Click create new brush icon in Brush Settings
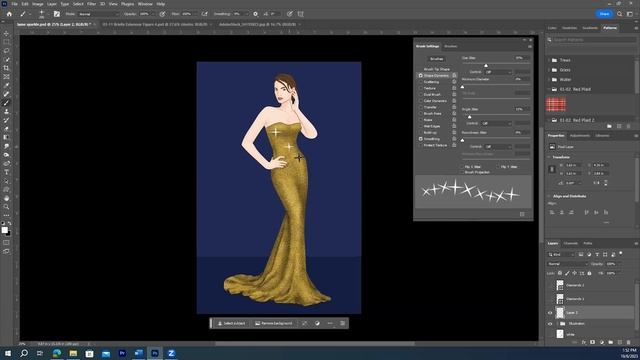Screen dimensions: 640x360 pyautogui.click(x=522, y=214)
